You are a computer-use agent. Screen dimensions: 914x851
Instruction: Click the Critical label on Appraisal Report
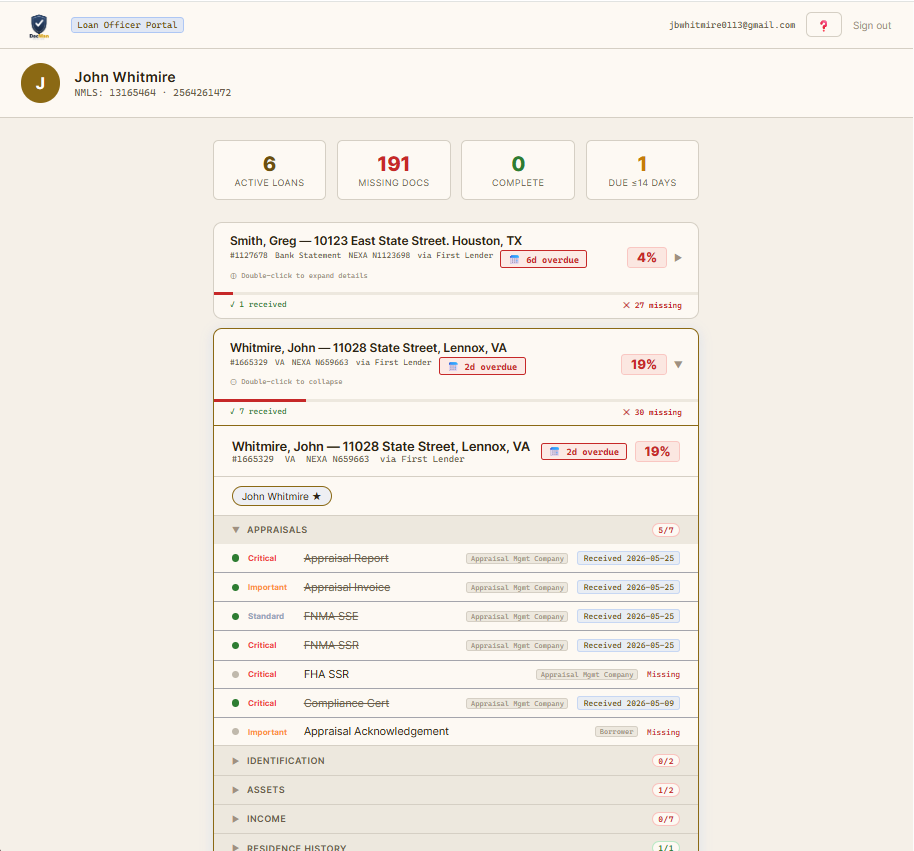point(262,558)
